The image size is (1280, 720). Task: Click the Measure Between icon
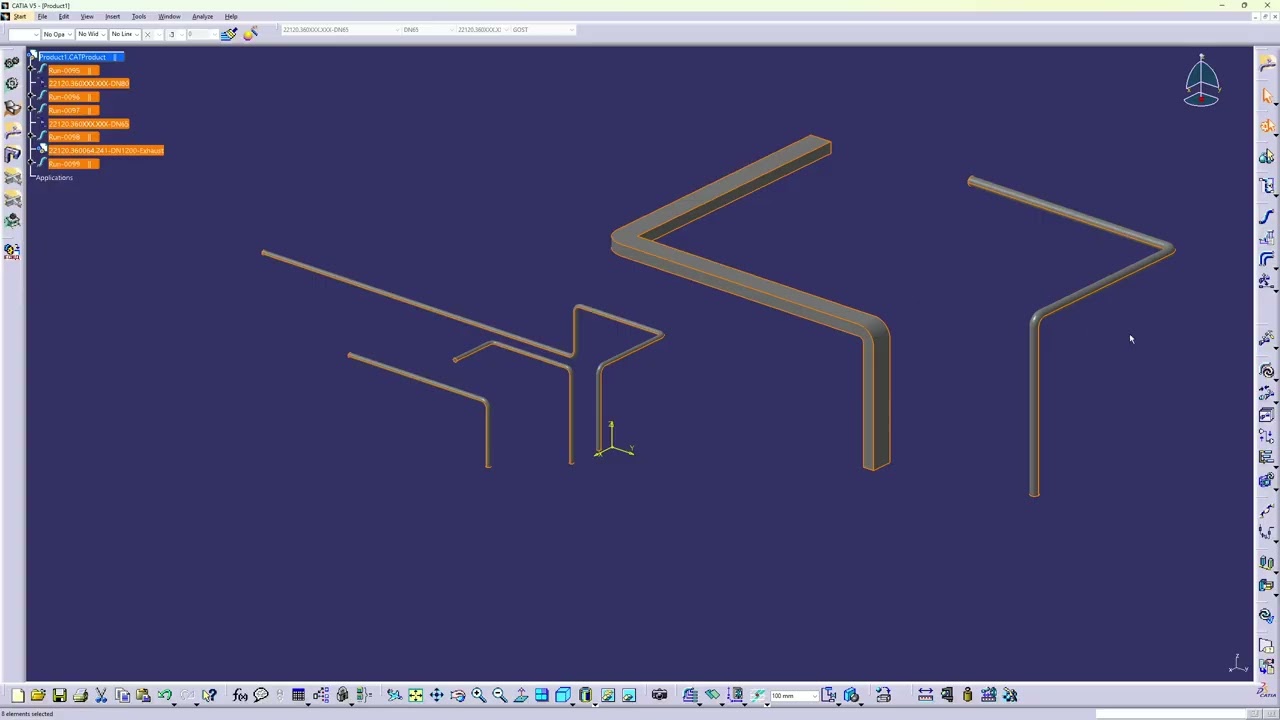[925, 695]
